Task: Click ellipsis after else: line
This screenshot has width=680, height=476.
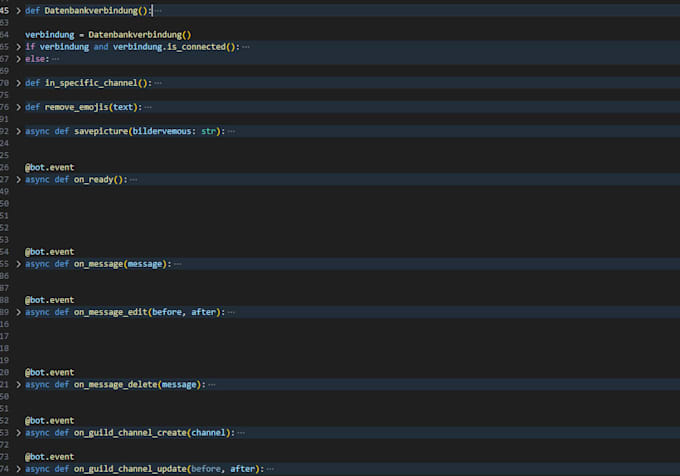Action: tap(56, 59)
